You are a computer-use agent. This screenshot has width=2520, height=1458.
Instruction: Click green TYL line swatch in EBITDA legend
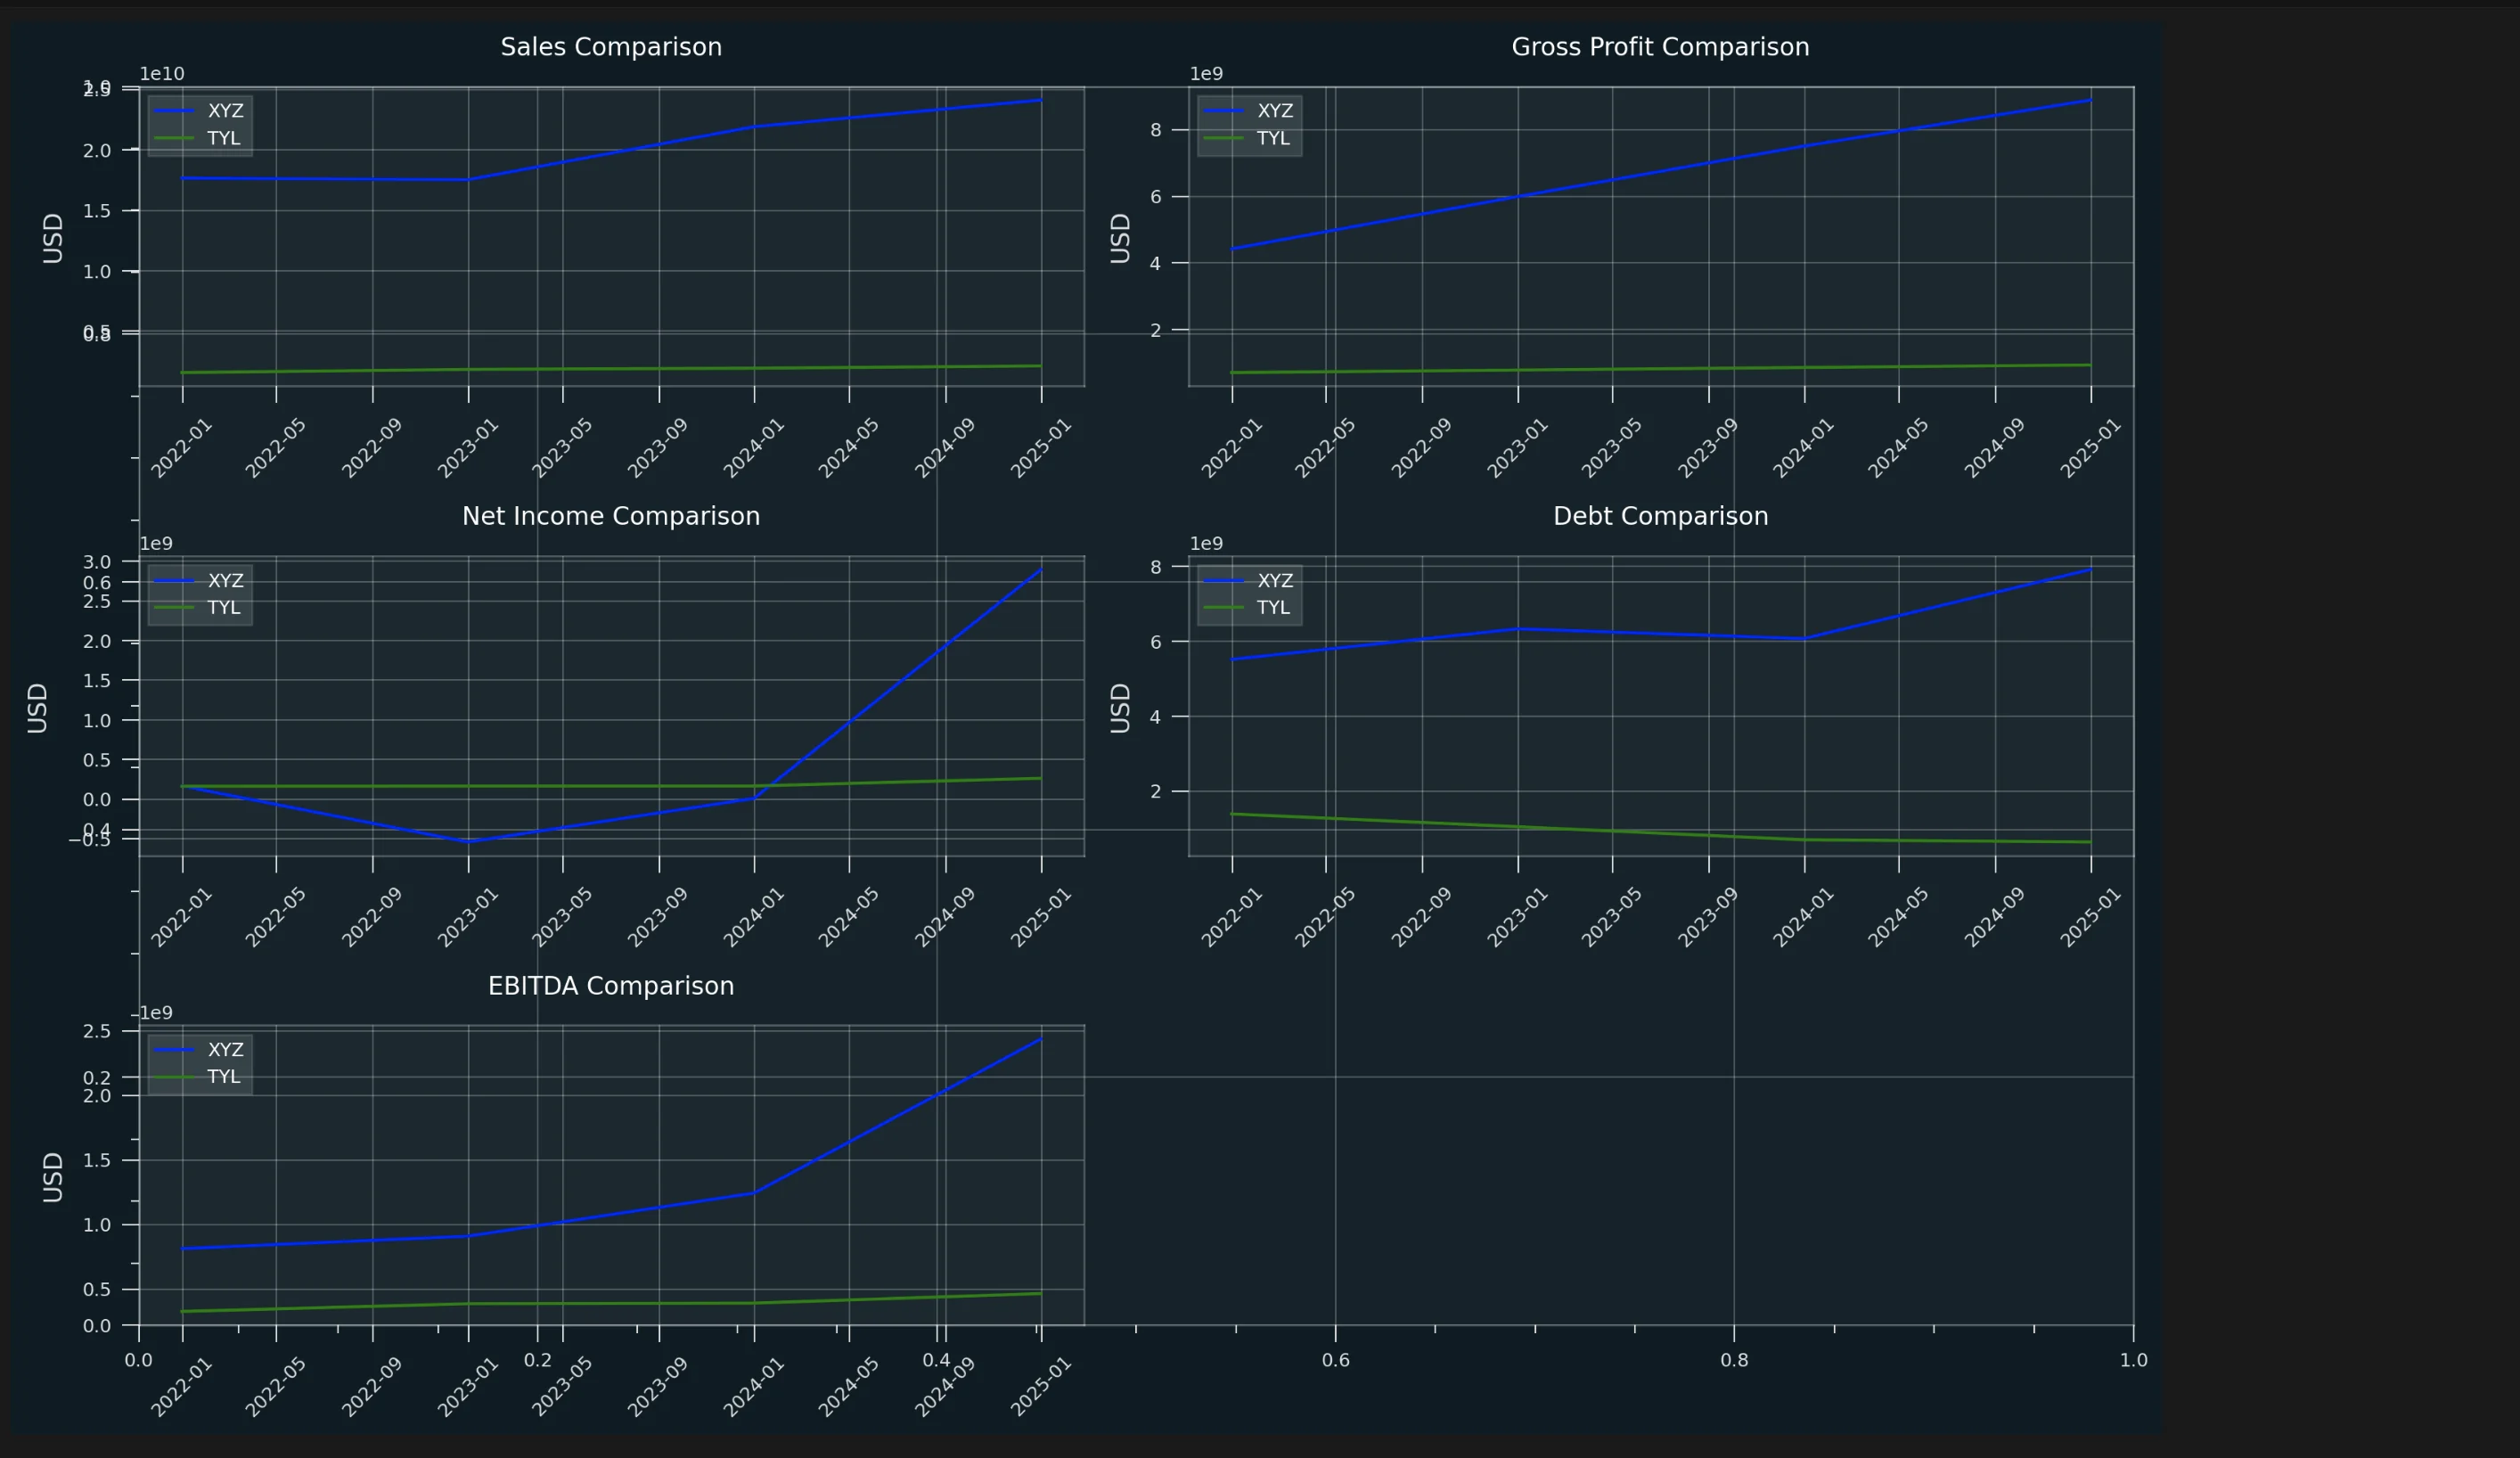(174, 1077)
